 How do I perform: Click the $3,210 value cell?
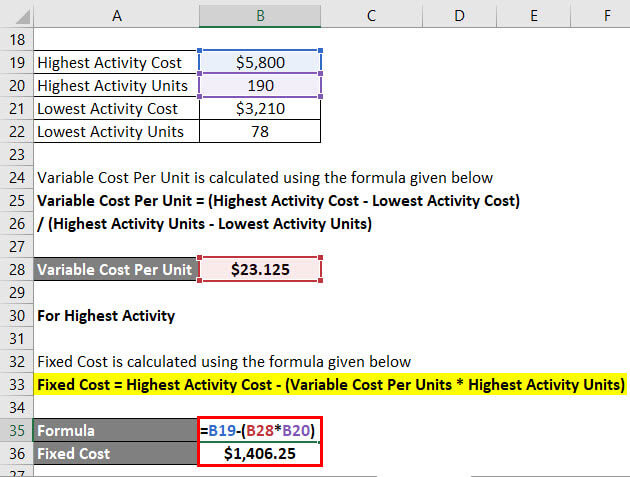coord(260,109)
